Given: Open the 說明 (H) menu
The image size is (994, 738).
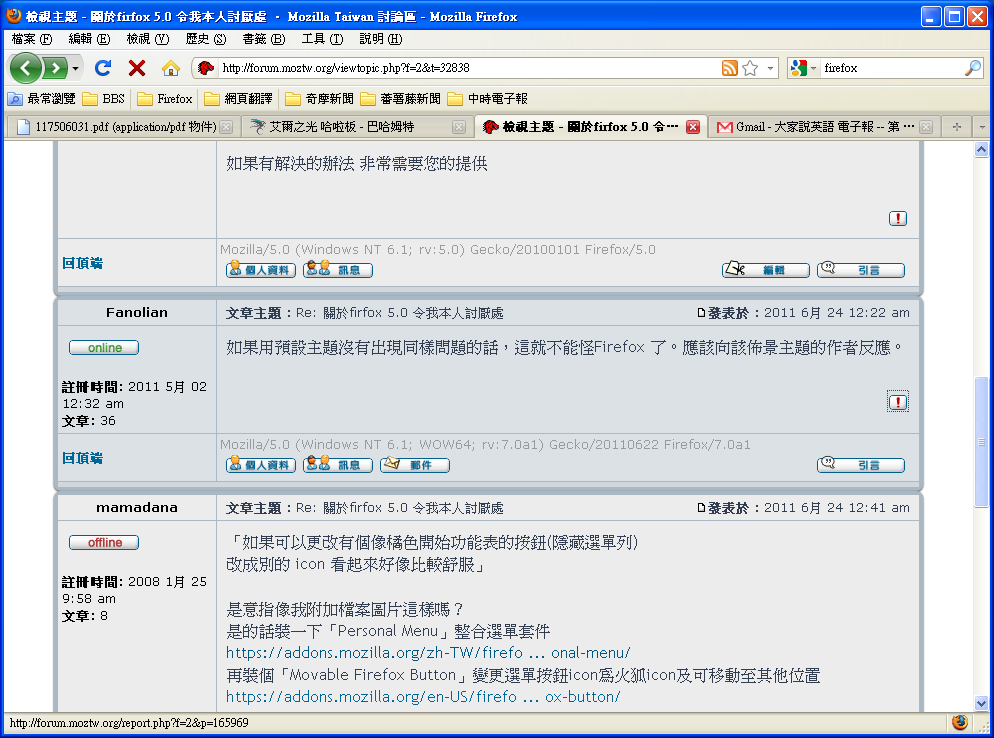Looking at the screenshot, I should (x=380, y=39).
